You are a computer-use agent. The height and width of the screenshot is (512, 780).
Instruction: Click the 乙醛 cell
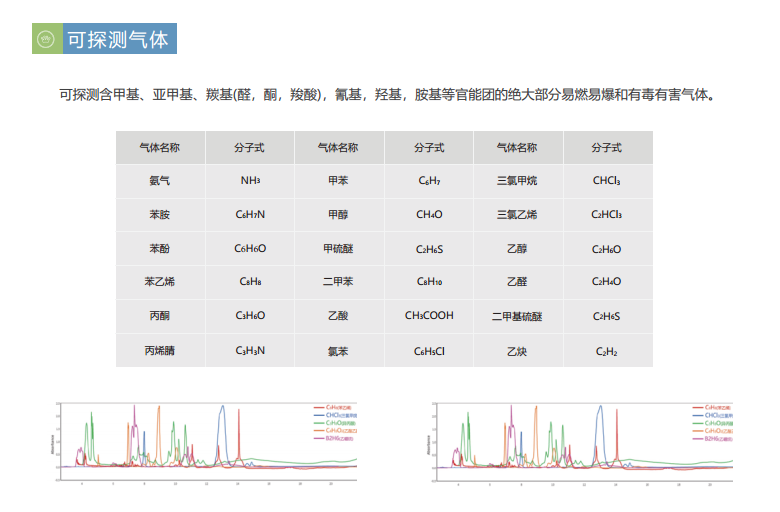click(517, 282)
